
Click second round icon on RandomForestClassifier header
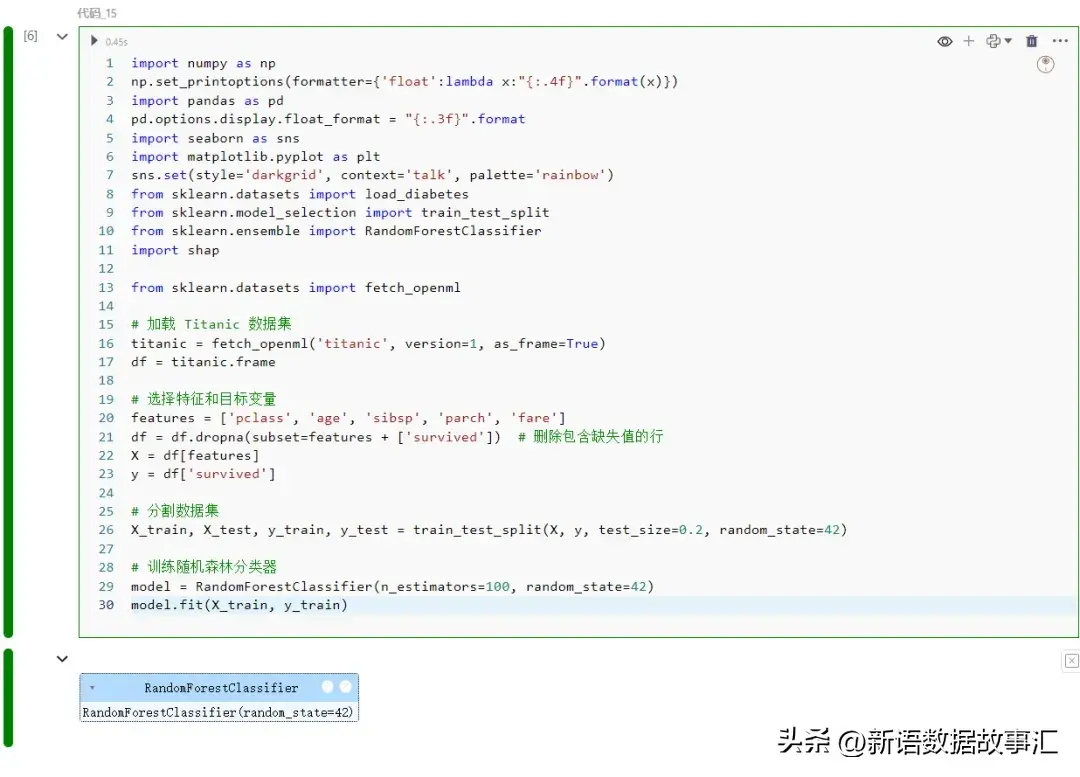[x=345, y=687]
